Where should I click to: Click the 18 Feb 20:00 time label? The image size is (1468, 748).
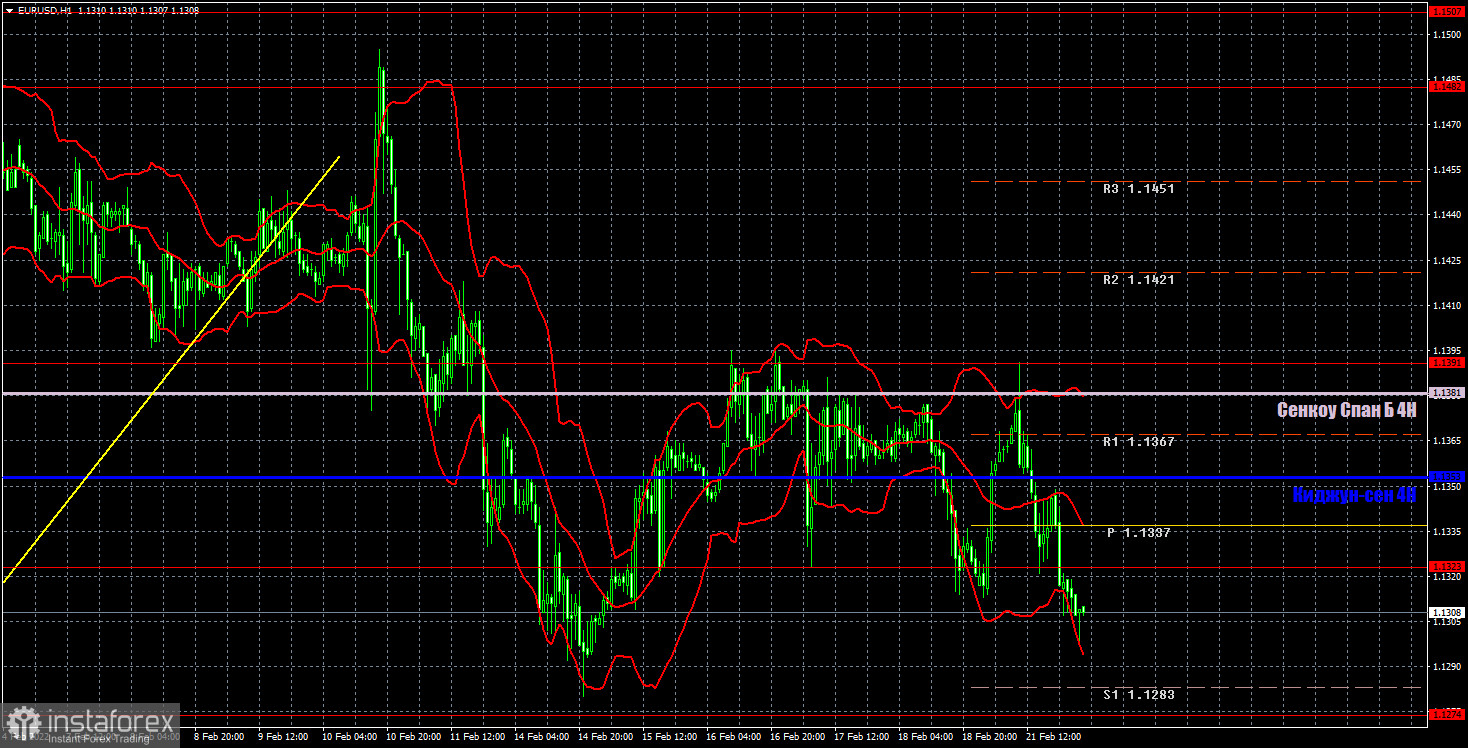coord(989,738)
